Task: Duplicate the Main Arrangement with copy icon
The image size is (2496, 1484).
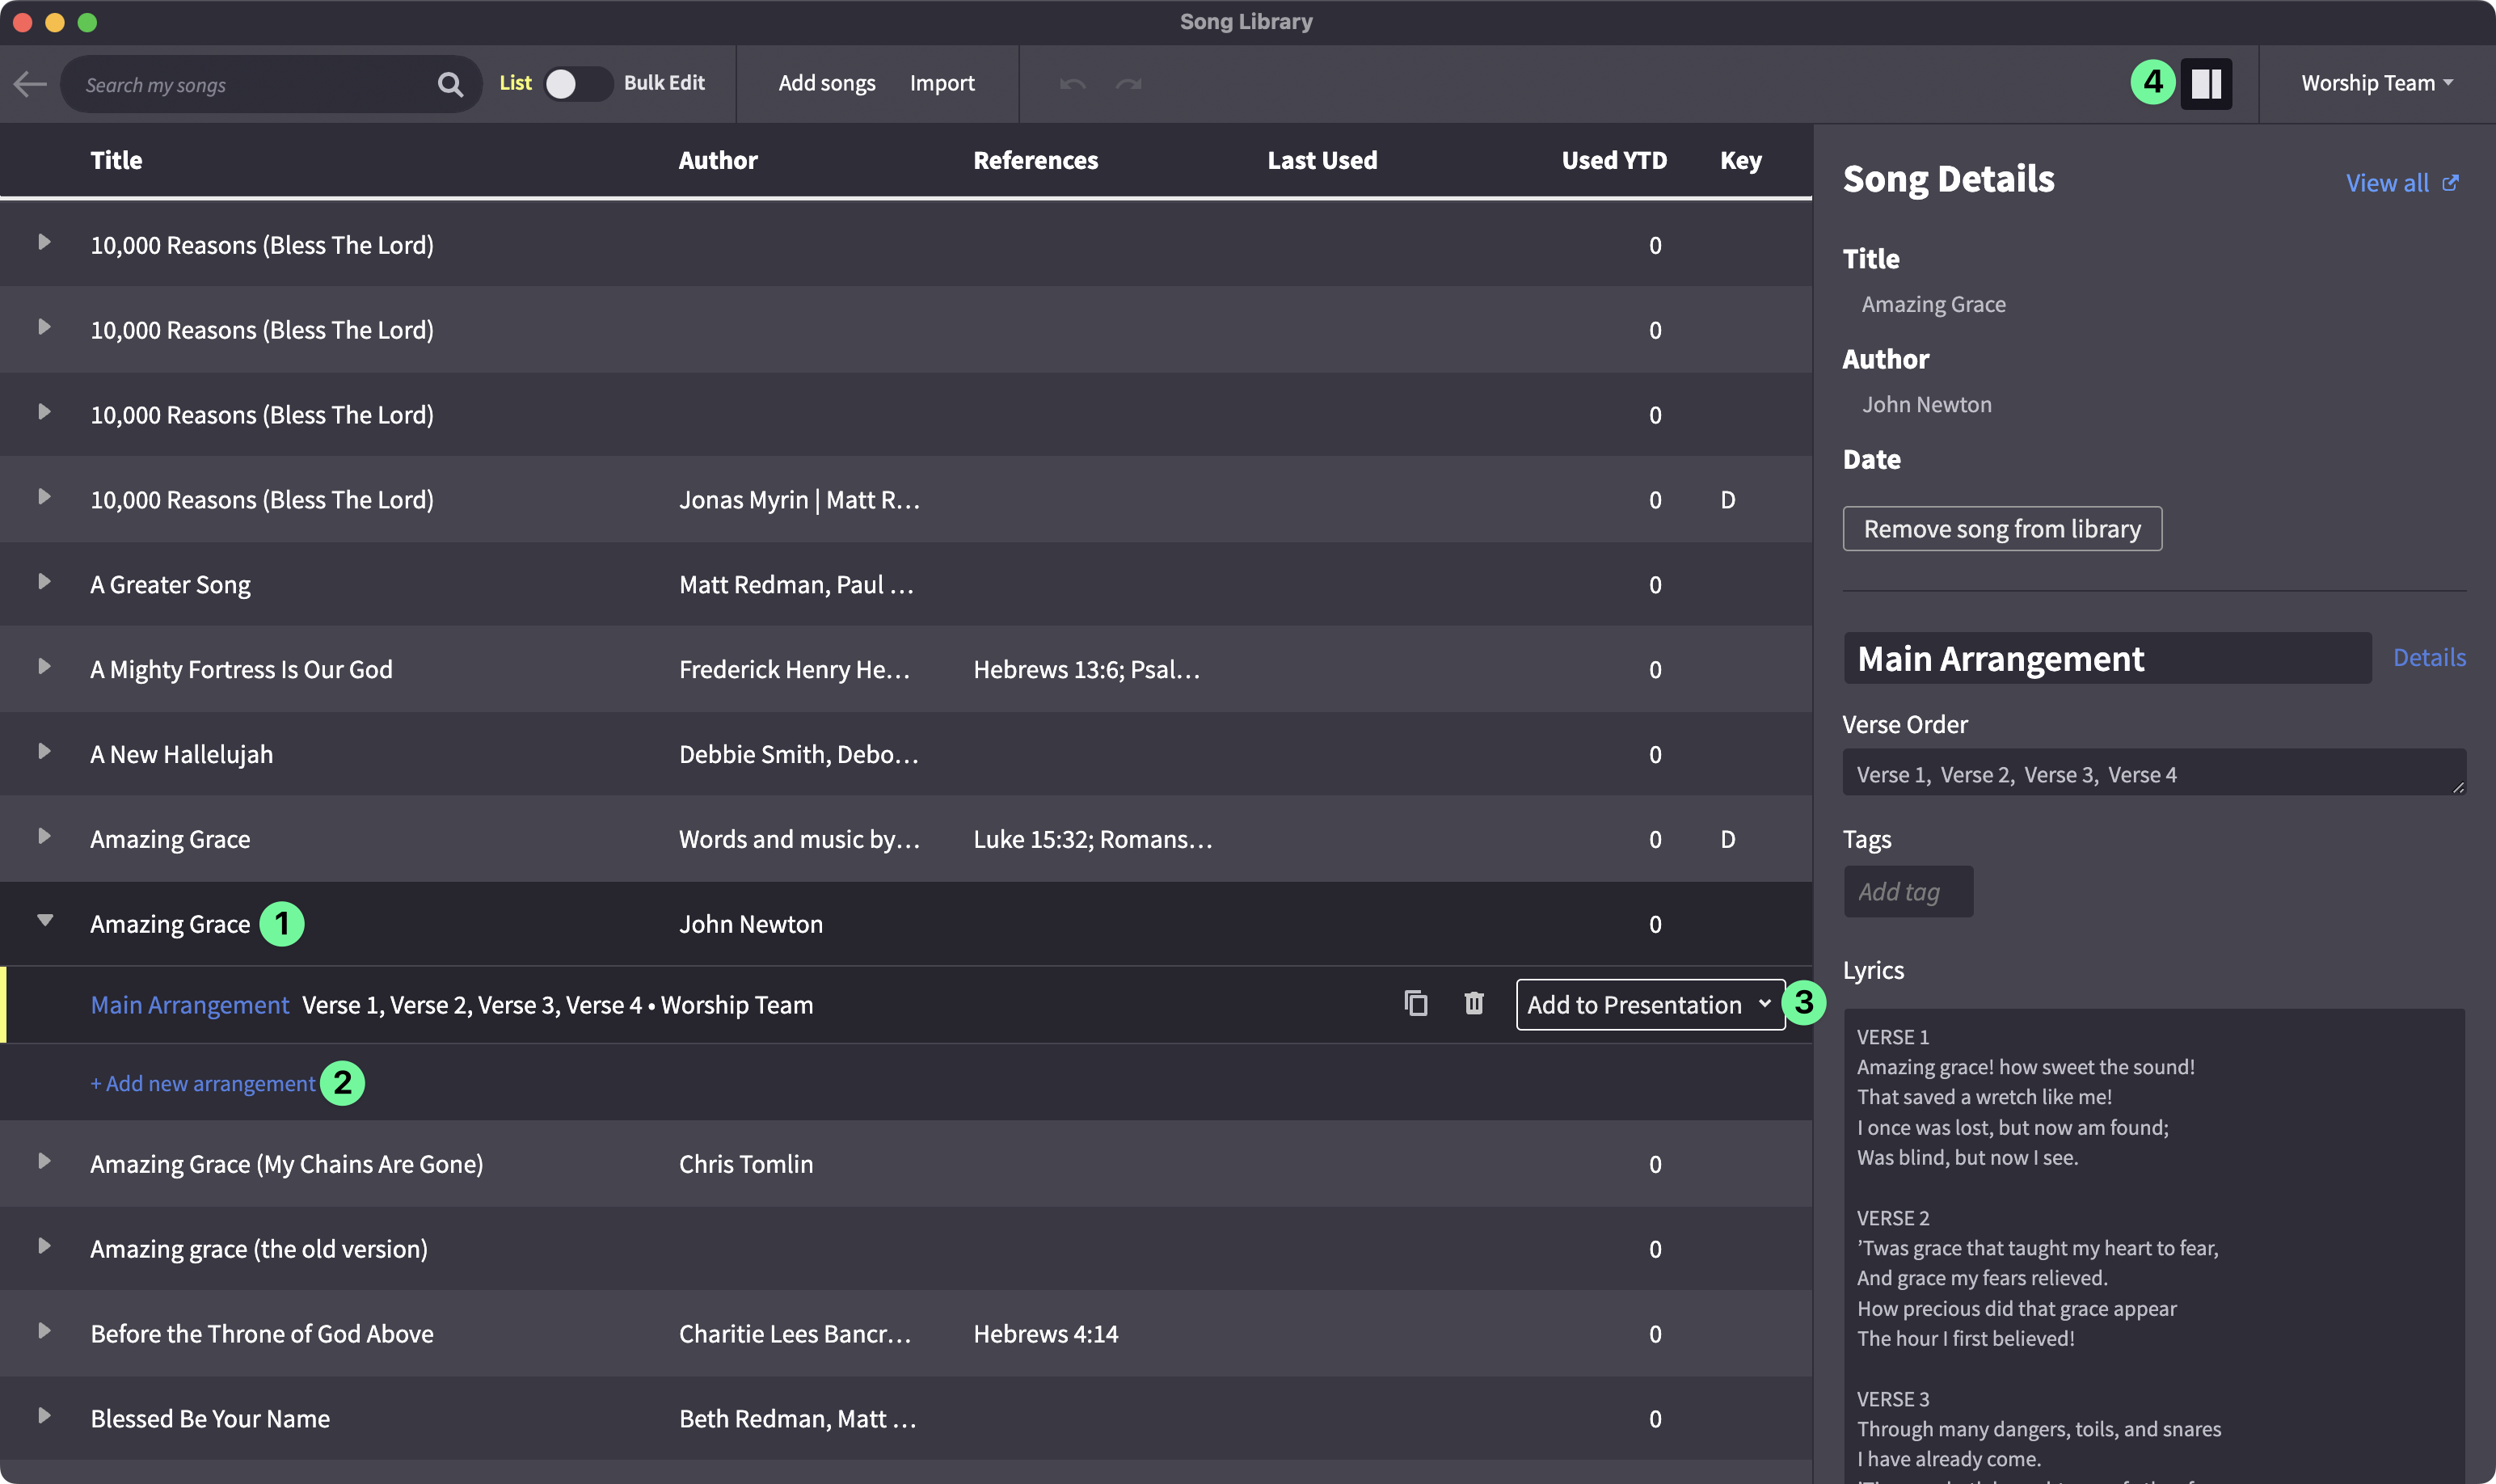Action: coord(1415,1003)
